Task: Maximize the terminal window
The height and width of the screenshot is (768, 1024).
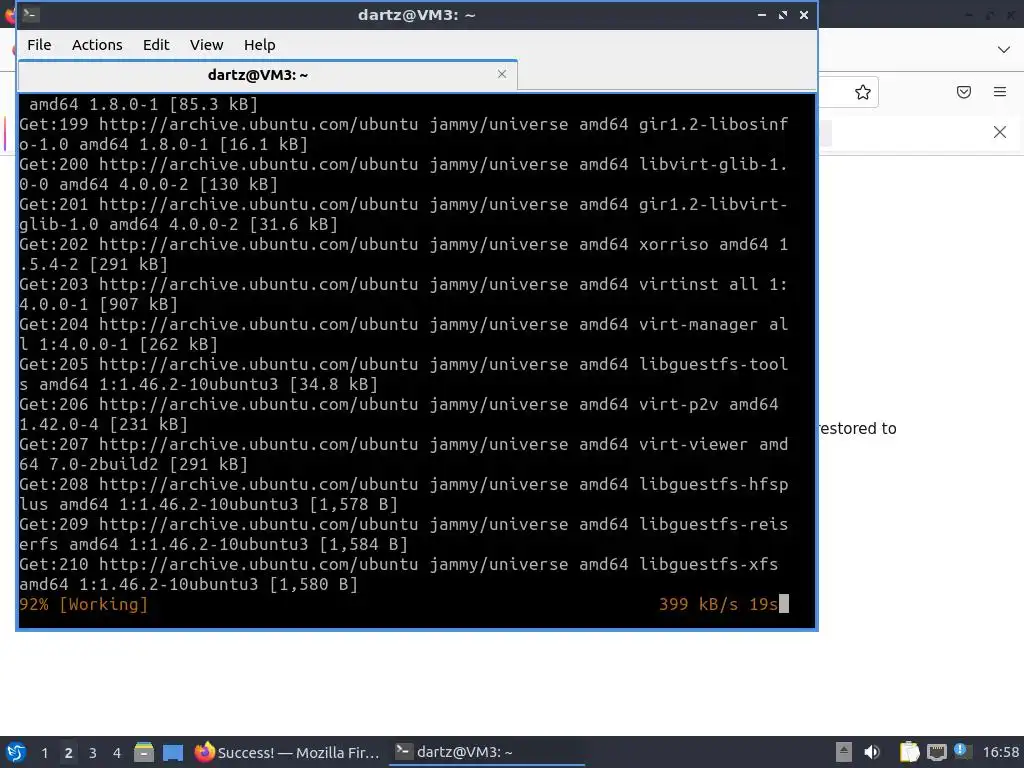Action: coord(782,14)
